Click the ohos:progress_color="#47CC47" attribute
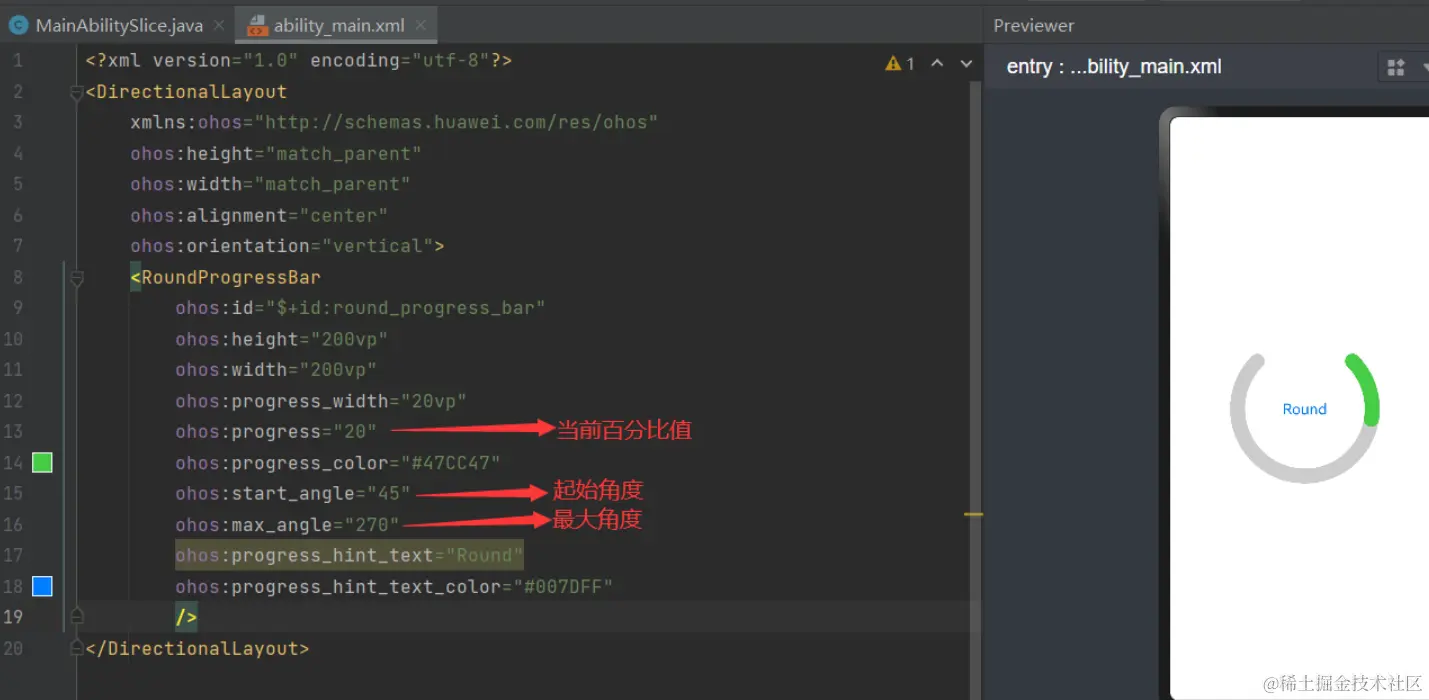The image size is (1429, 700). point(337,463)
